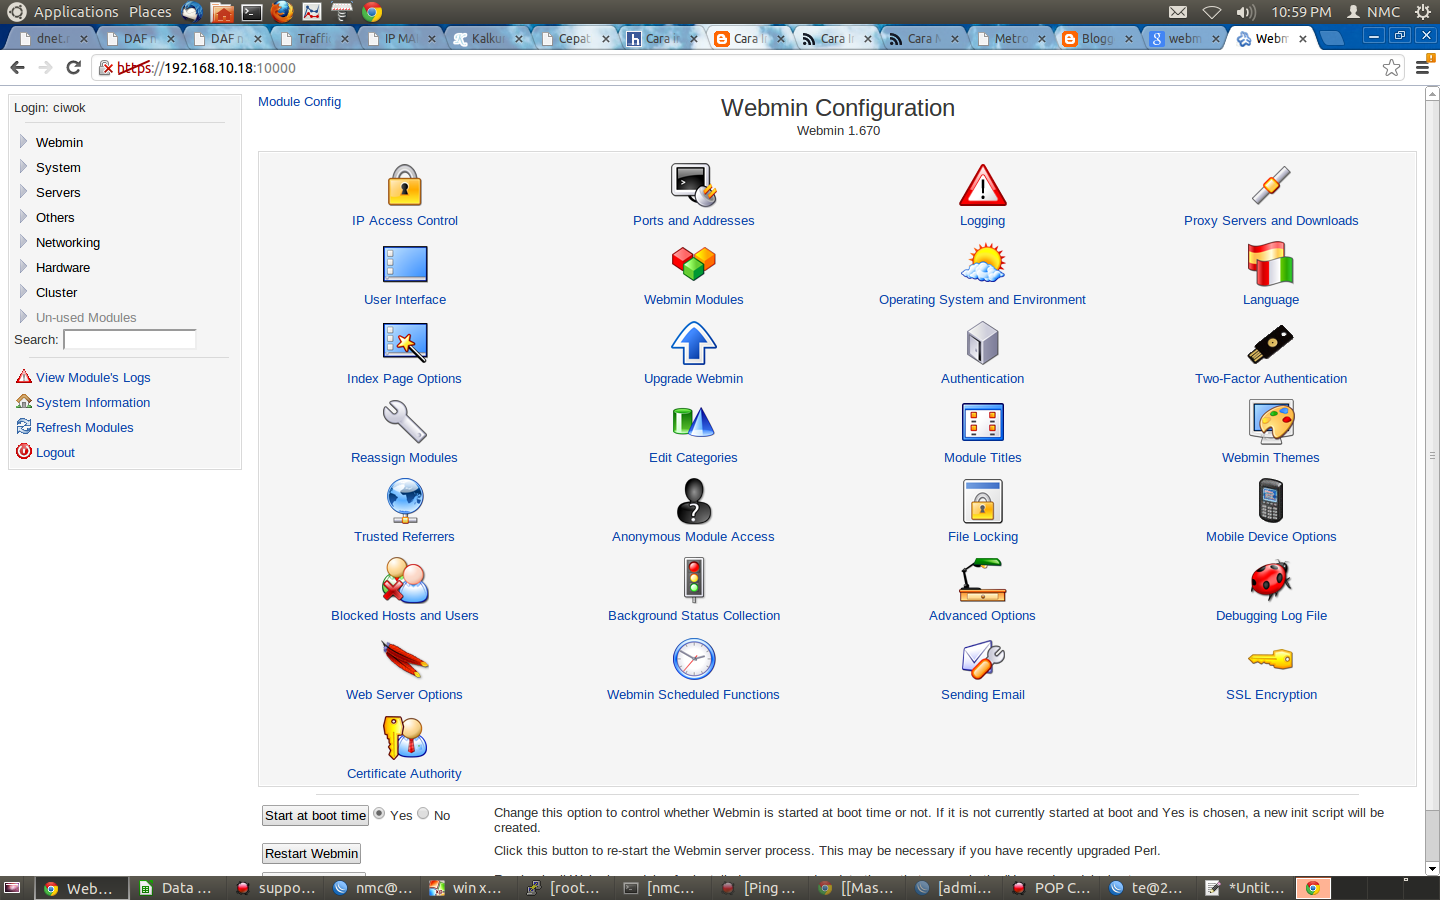
Task: Expand the System category
Action: point(58,167)
